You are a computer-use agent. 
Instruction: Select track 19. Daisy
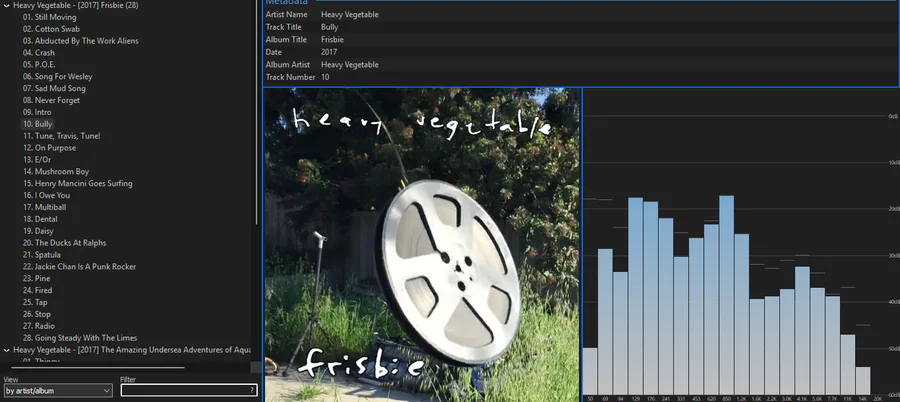click(x=38, y=231)
